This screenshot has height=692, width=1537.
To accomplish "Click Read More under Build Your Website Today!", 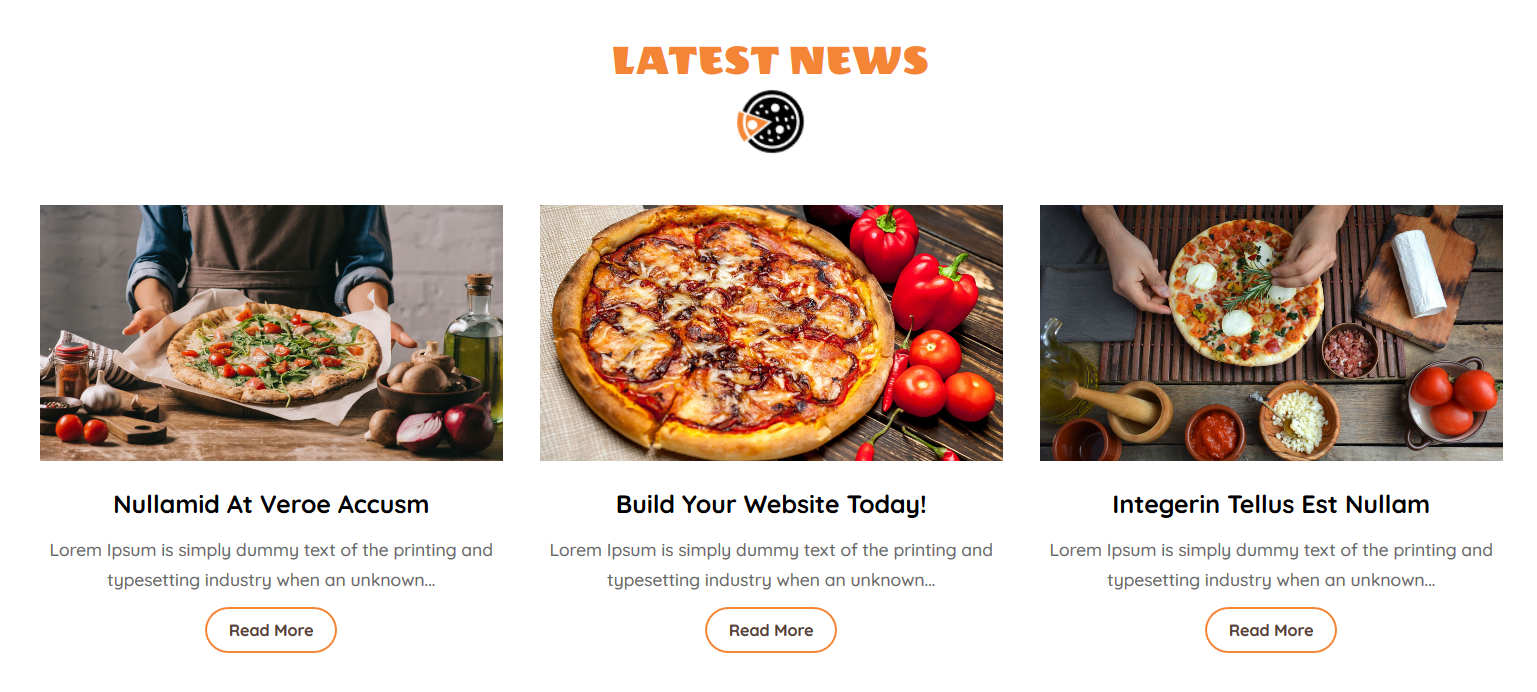I will tap(771, 630).
